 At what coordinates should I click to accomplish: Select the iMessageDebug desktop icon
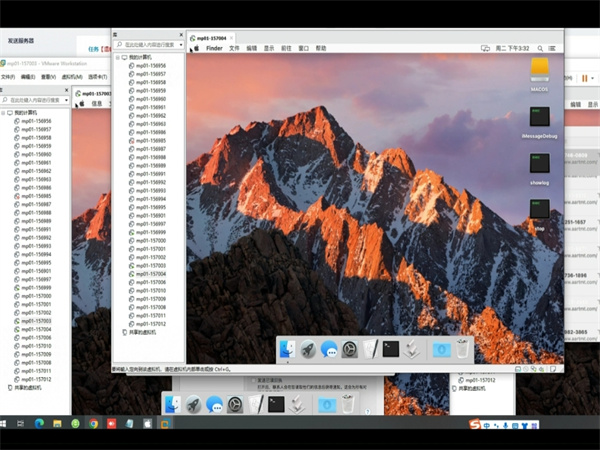pos(540,117)
